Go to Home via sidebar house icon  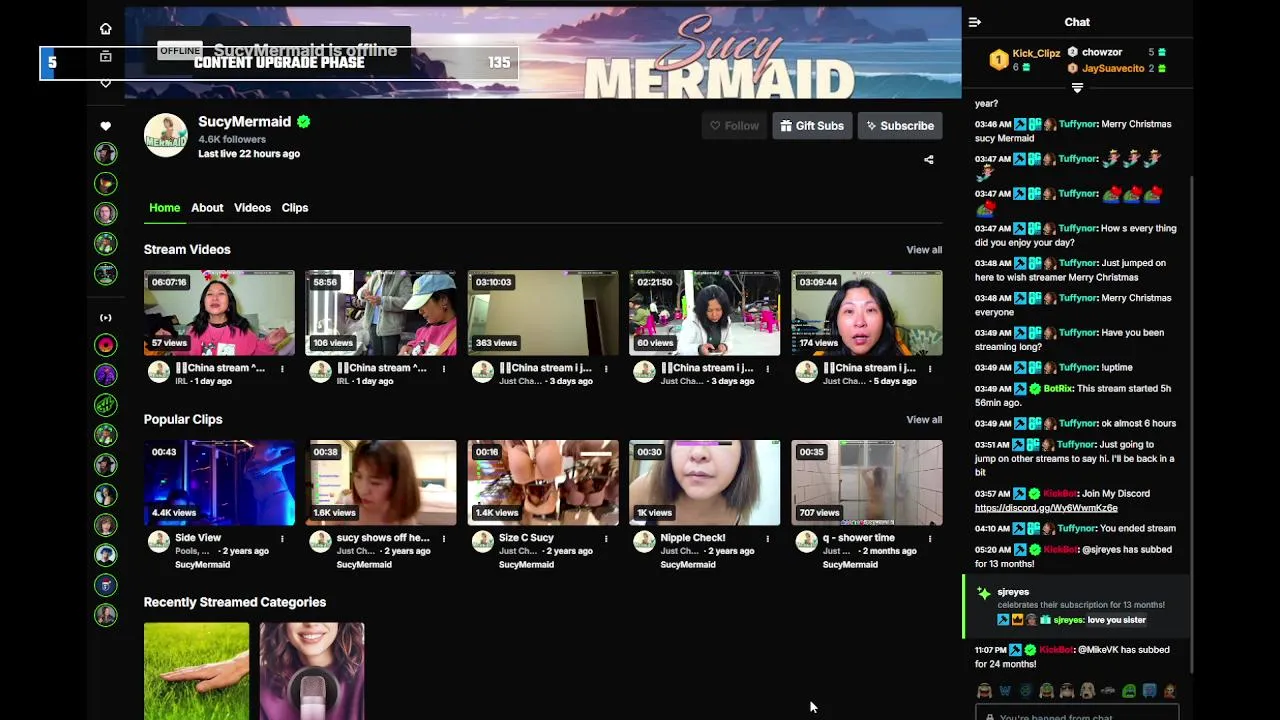pyautogui.click(x=106, y=29)
